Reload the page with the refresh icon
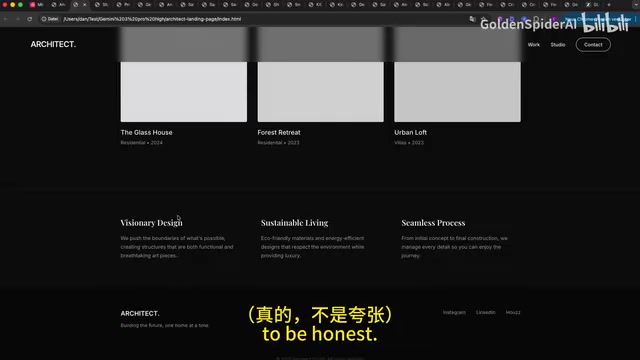Image resolution: width=640 pixels, height=360 pixels. pos(29,19)
